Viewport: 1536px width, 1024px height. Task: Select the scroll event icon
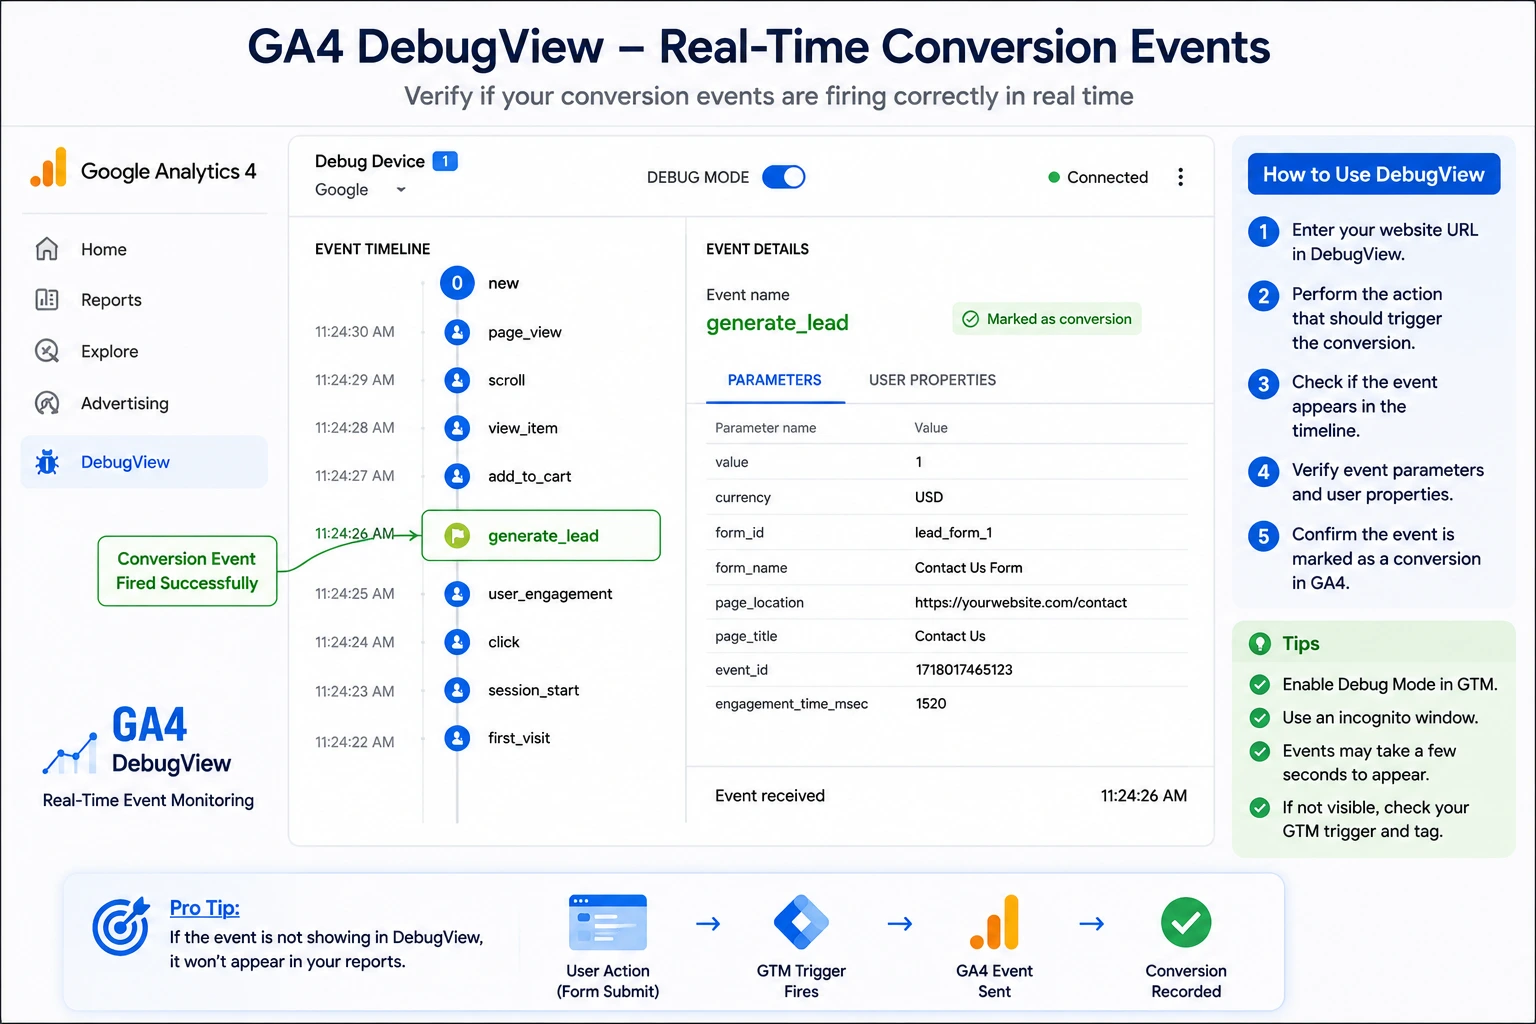pos(457,380)
